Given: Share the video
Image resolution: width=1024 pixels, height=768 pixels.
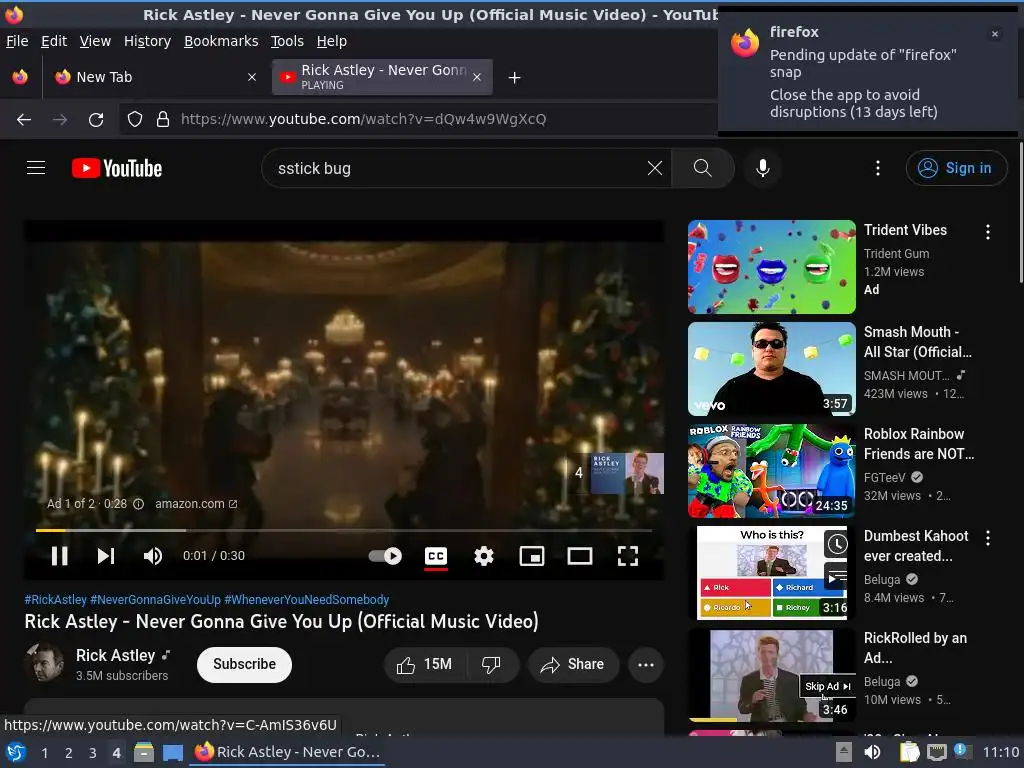Looking at the screenshot, I should [573, 665].
